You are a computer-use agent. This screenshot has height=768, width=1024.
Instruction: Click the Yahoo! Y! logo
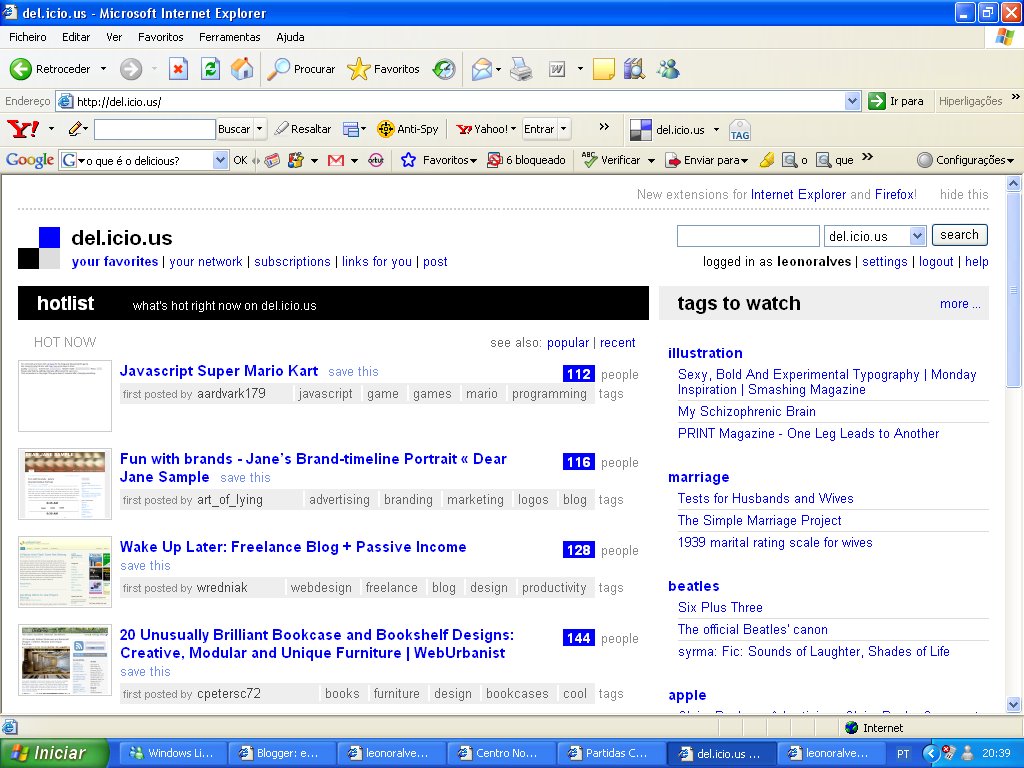coord(23,129)
